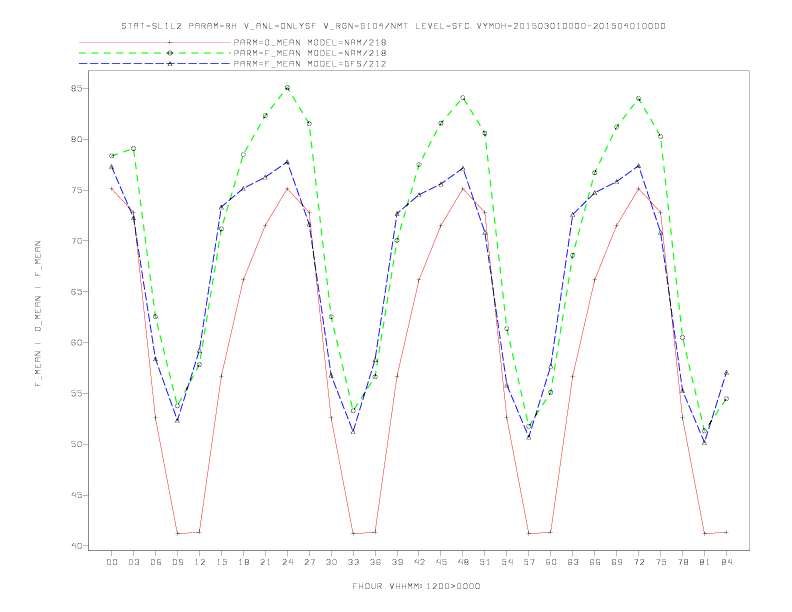Click x-axis forecast hour label 18
792x612 pixels.
[243, 562]
